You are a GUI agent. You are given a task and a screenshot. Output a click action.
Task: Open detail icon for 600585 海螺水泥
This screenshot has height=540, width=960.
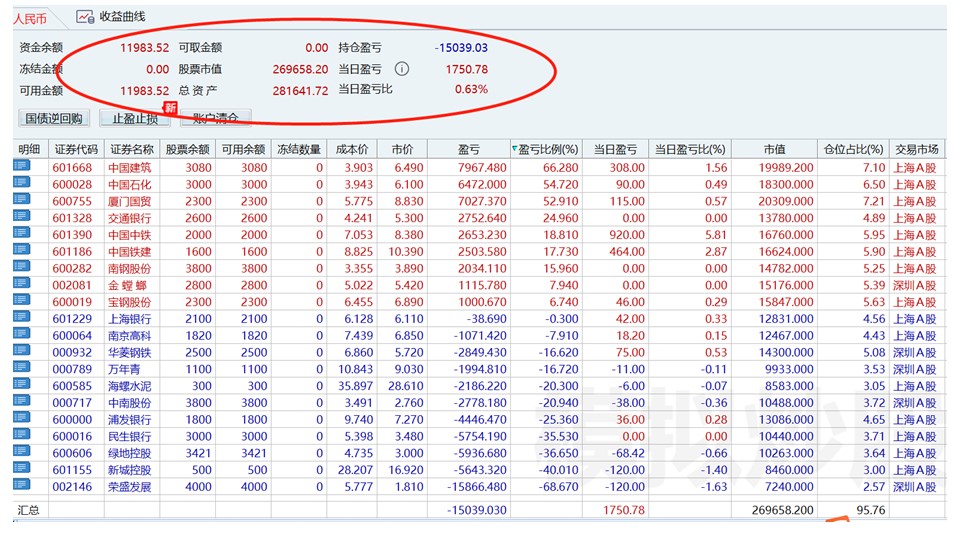click(21, 384)
